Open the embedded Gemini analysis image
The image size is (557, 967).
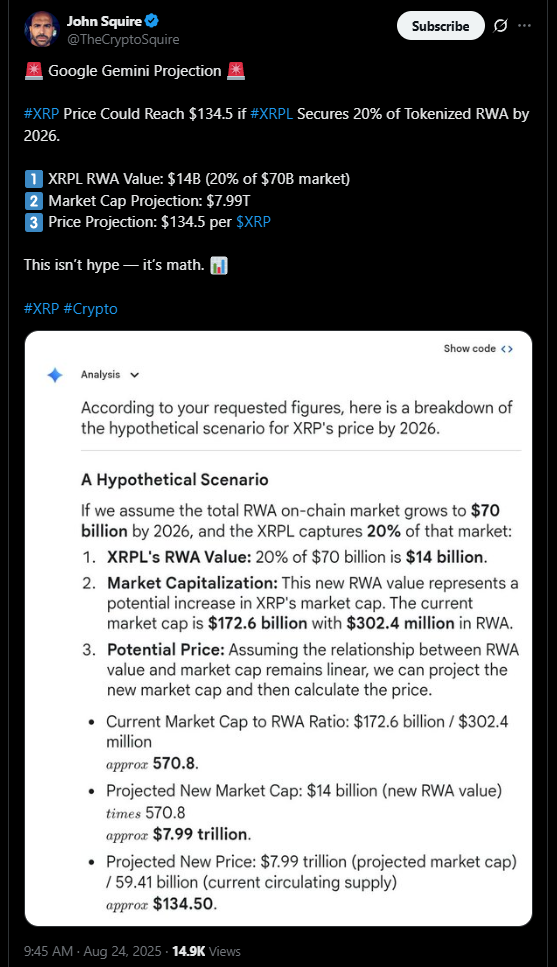tap(278, 628)
